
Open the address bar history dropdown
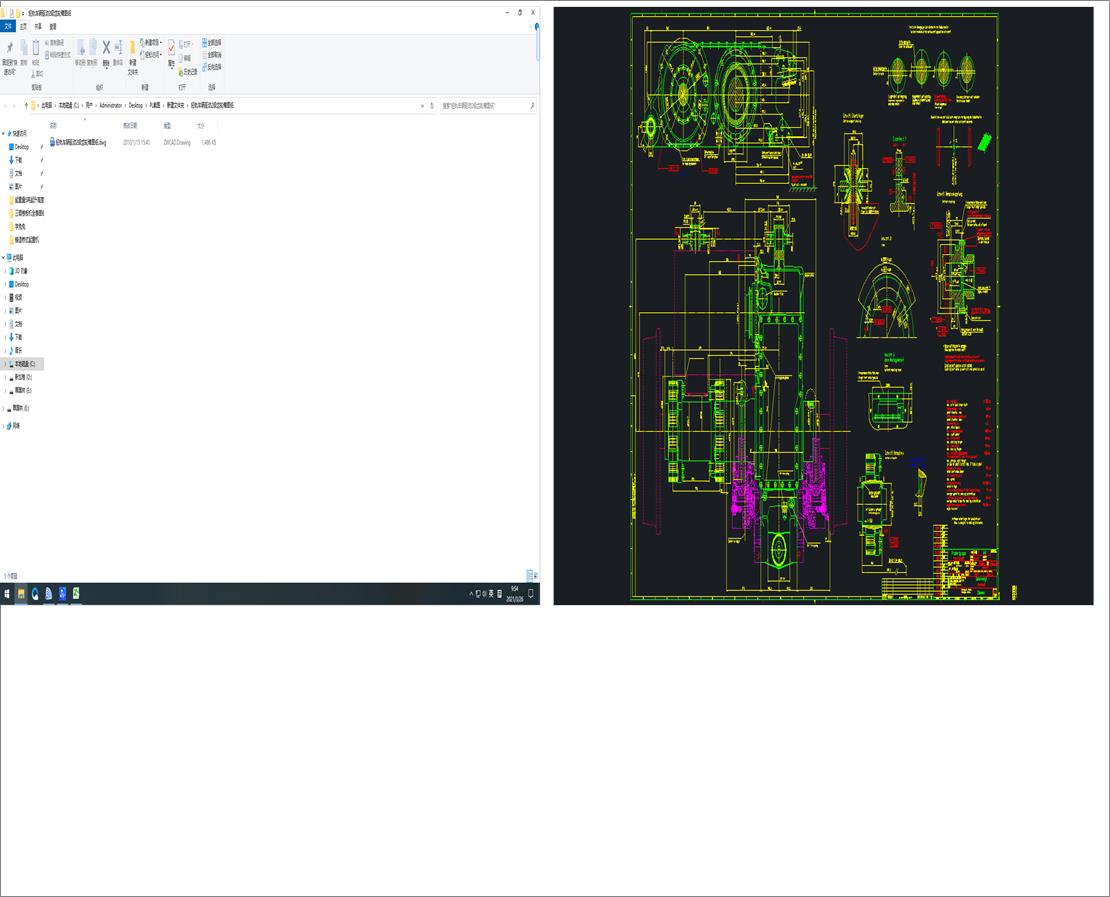coord(423,105)
